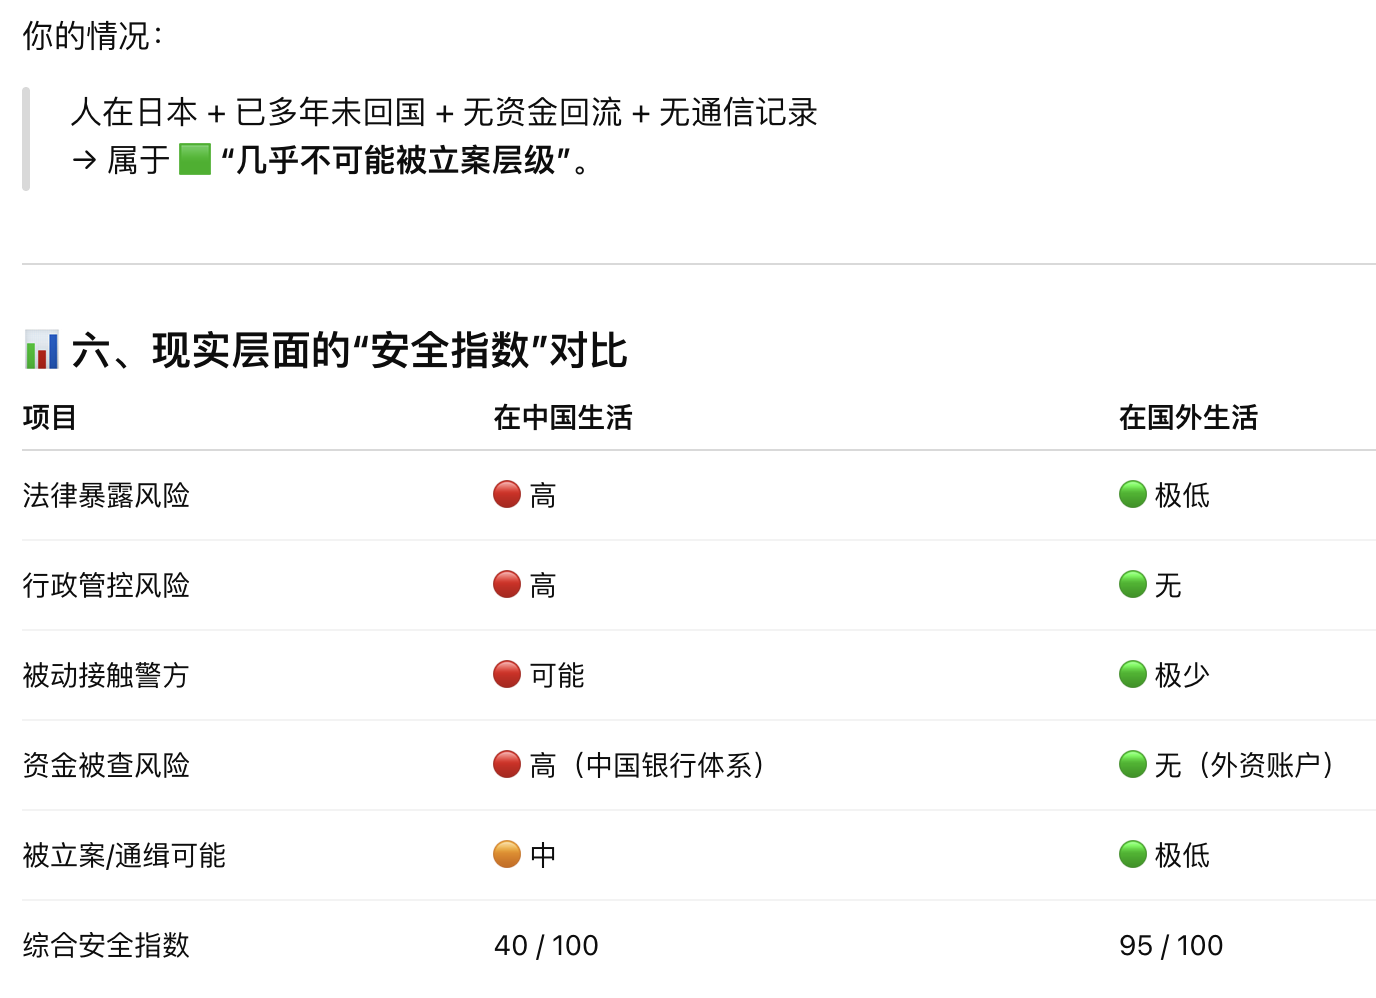Image resolution: width=1376 pixels, height=998 pixels.
Task: Click red circle next to 可能
Action: (x=507, y=675)
